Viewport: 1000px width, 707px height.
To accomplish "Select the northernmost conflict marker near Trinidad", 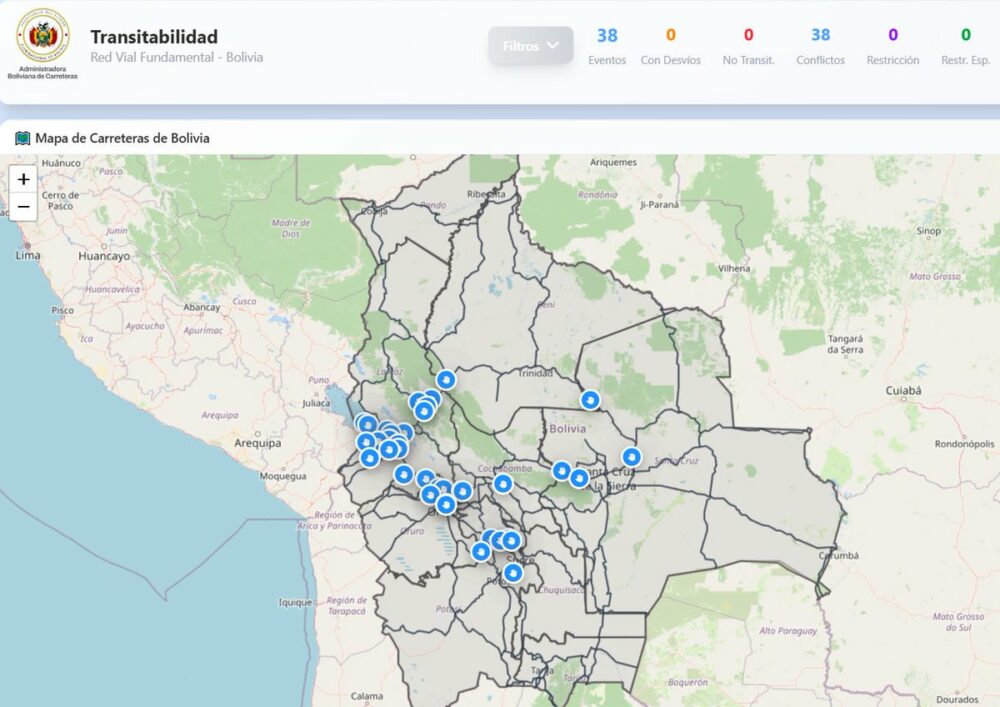I will (446, 379).
